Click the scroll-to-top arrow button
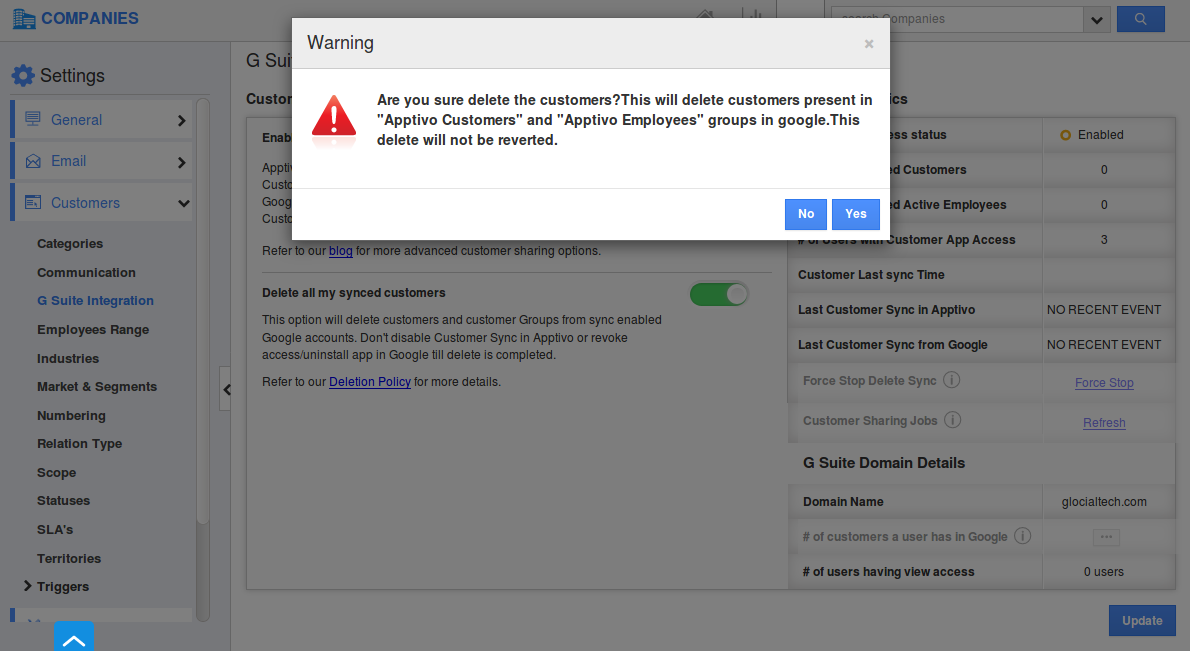The height and width of the screenshot is (651, 1190). click(74, 637)
